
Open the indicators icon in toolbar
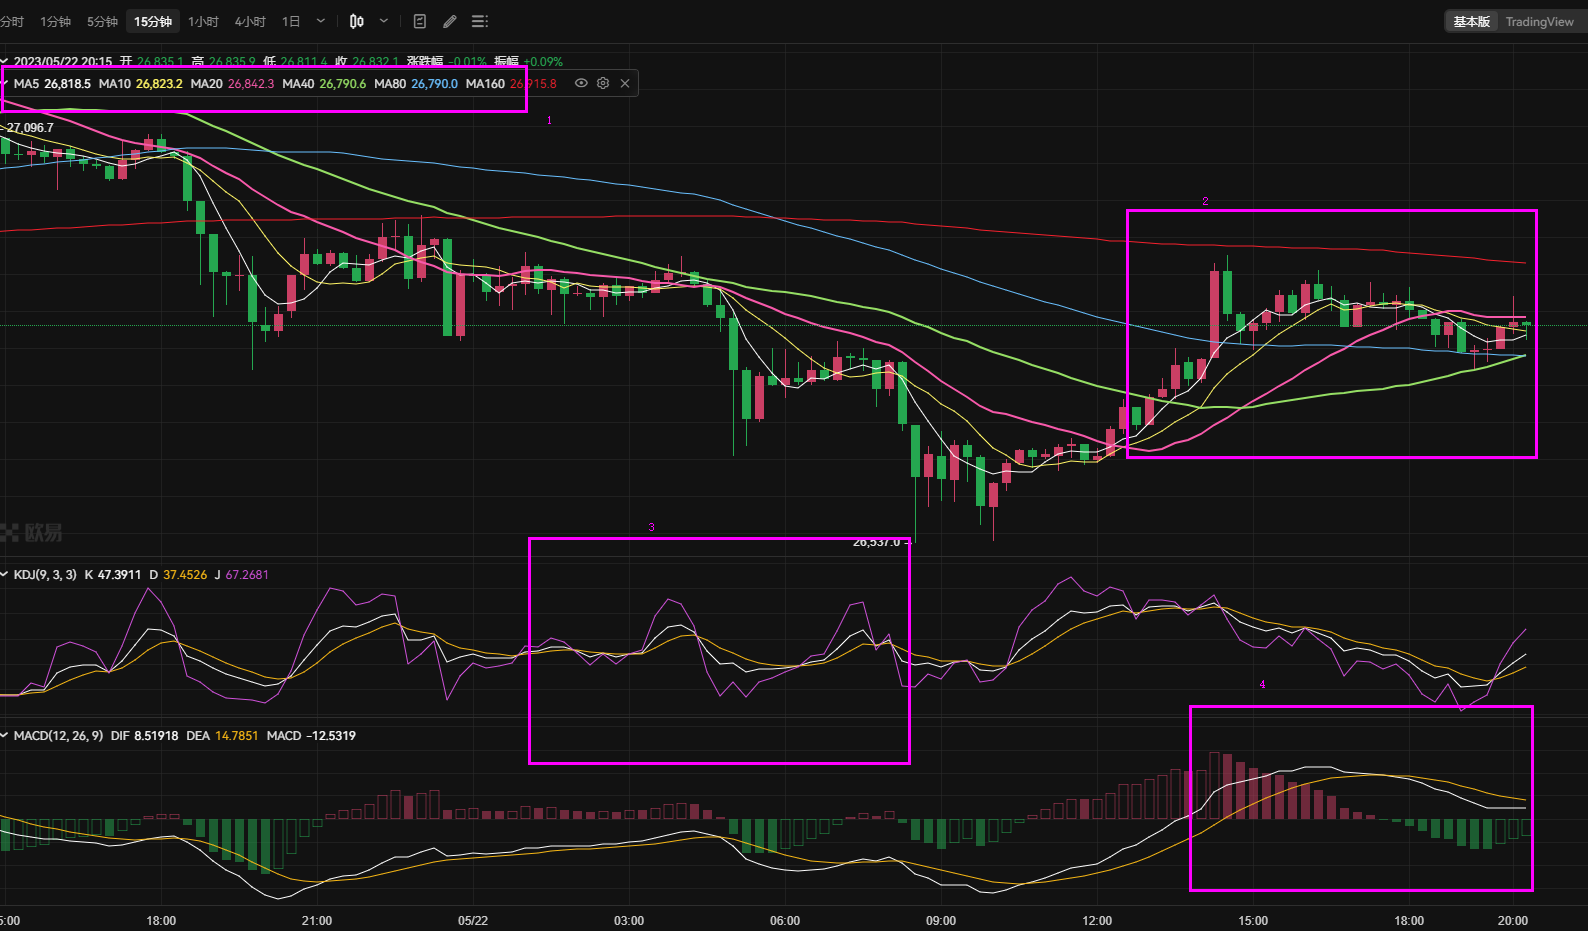pyautogui.click(x=420, y=21)
